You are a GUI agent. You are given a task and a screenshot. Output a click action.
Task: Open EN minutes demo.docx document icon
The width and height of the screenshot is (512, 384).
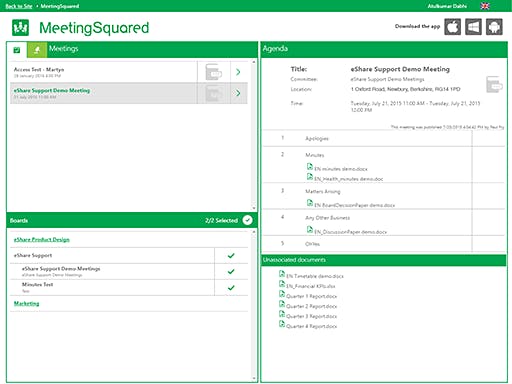click(x=310, y=166)
